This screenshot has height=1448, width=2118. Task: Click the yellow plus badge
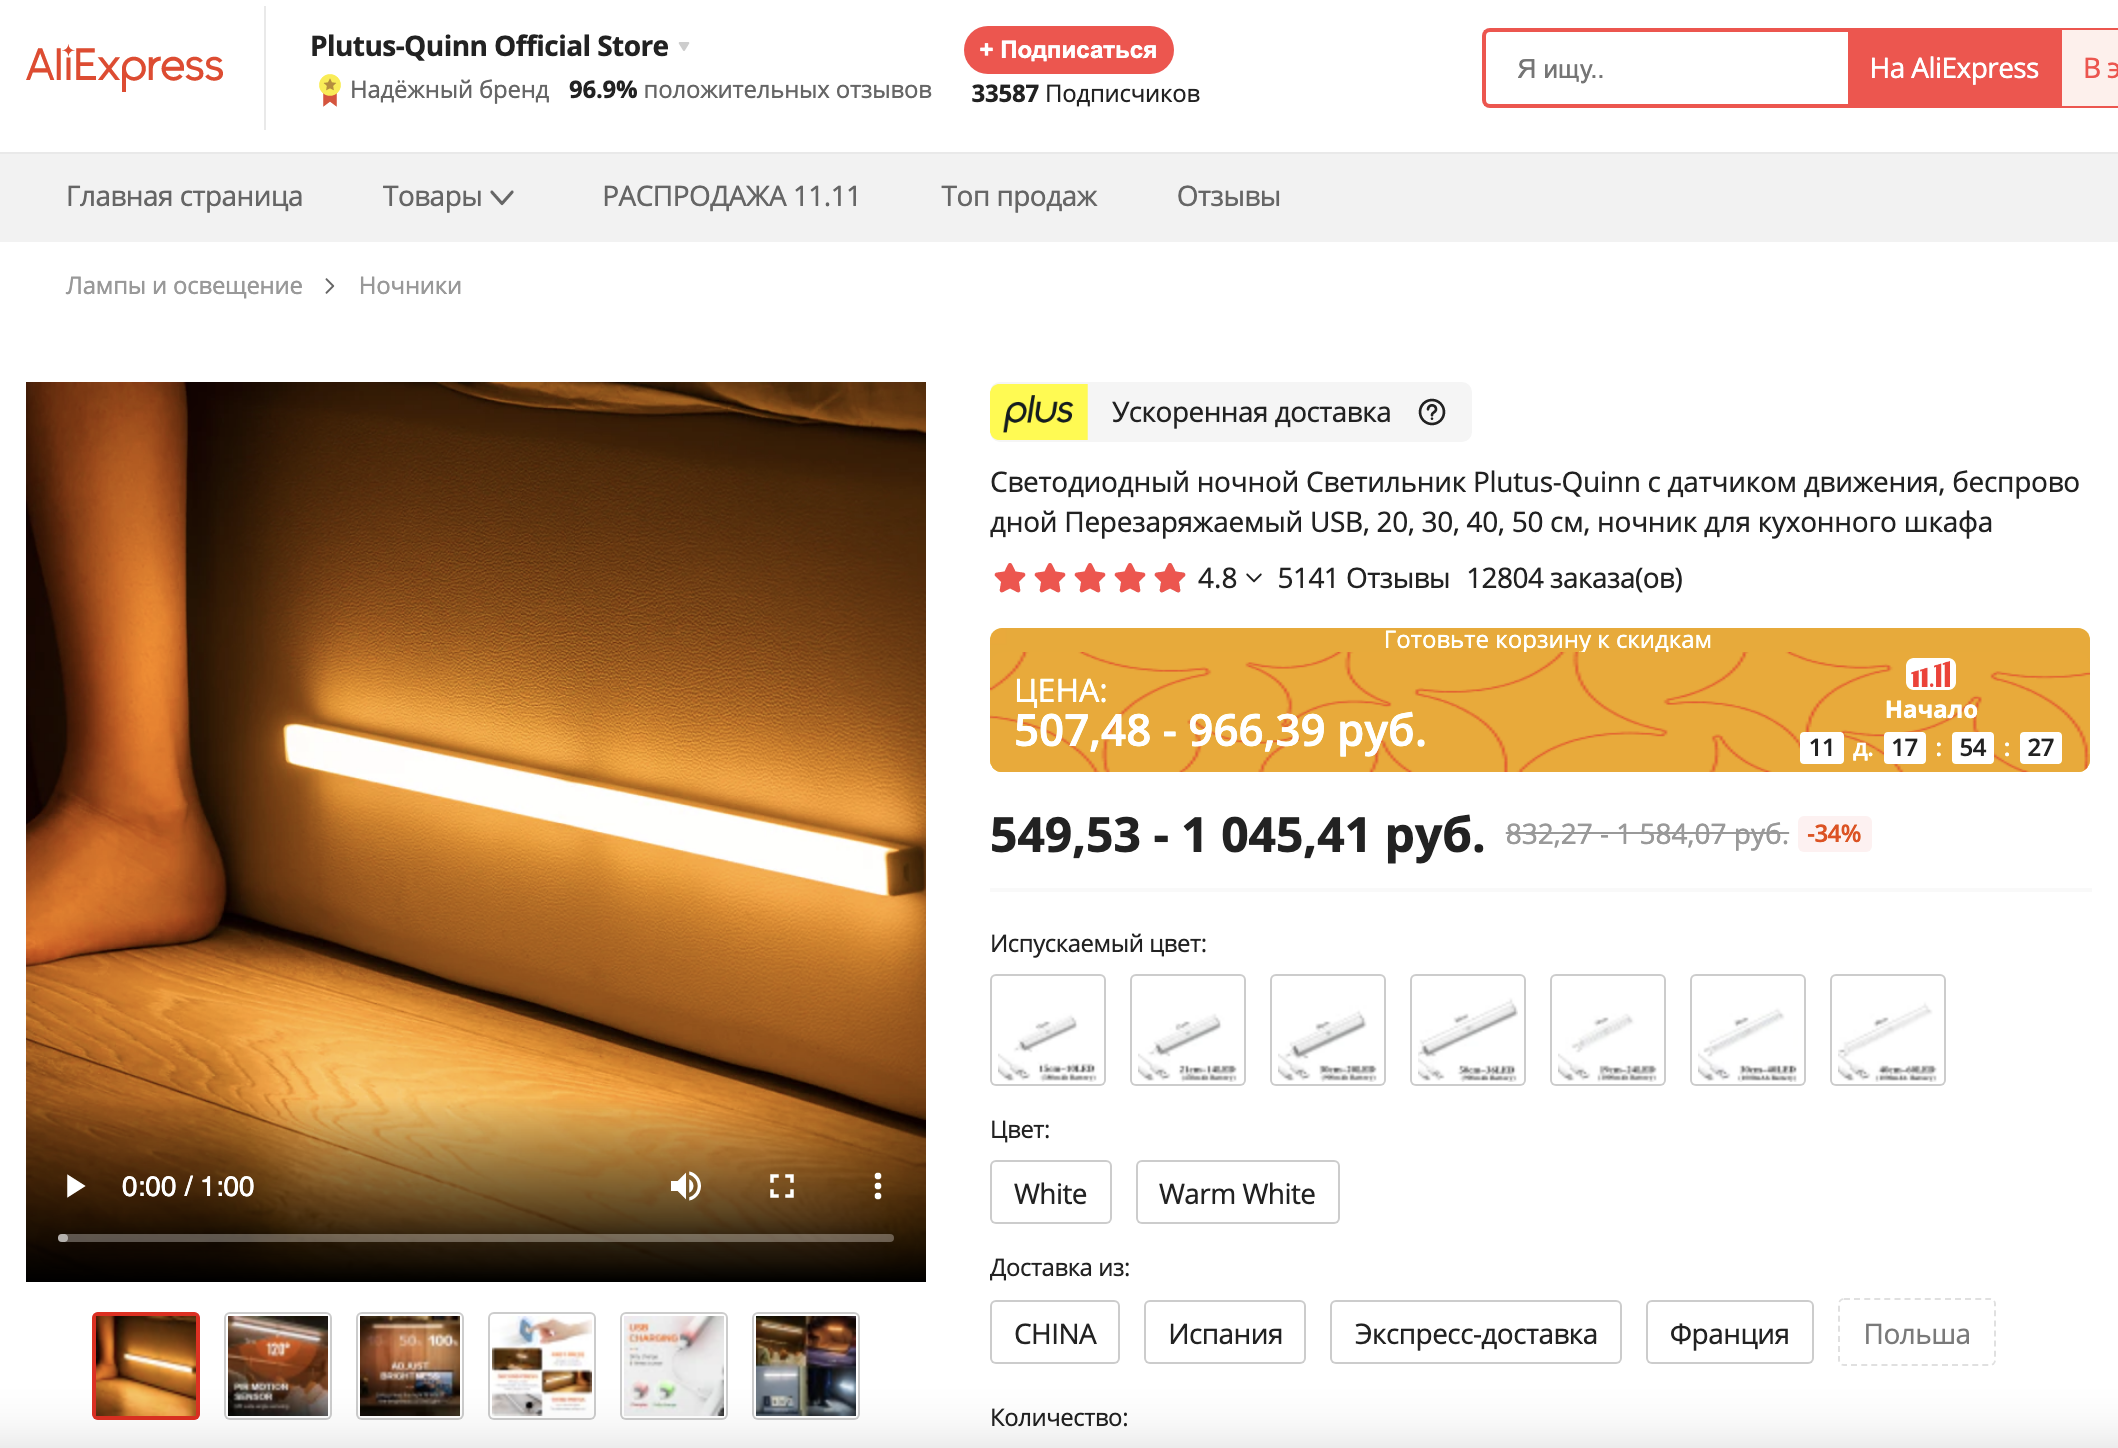1038,412
